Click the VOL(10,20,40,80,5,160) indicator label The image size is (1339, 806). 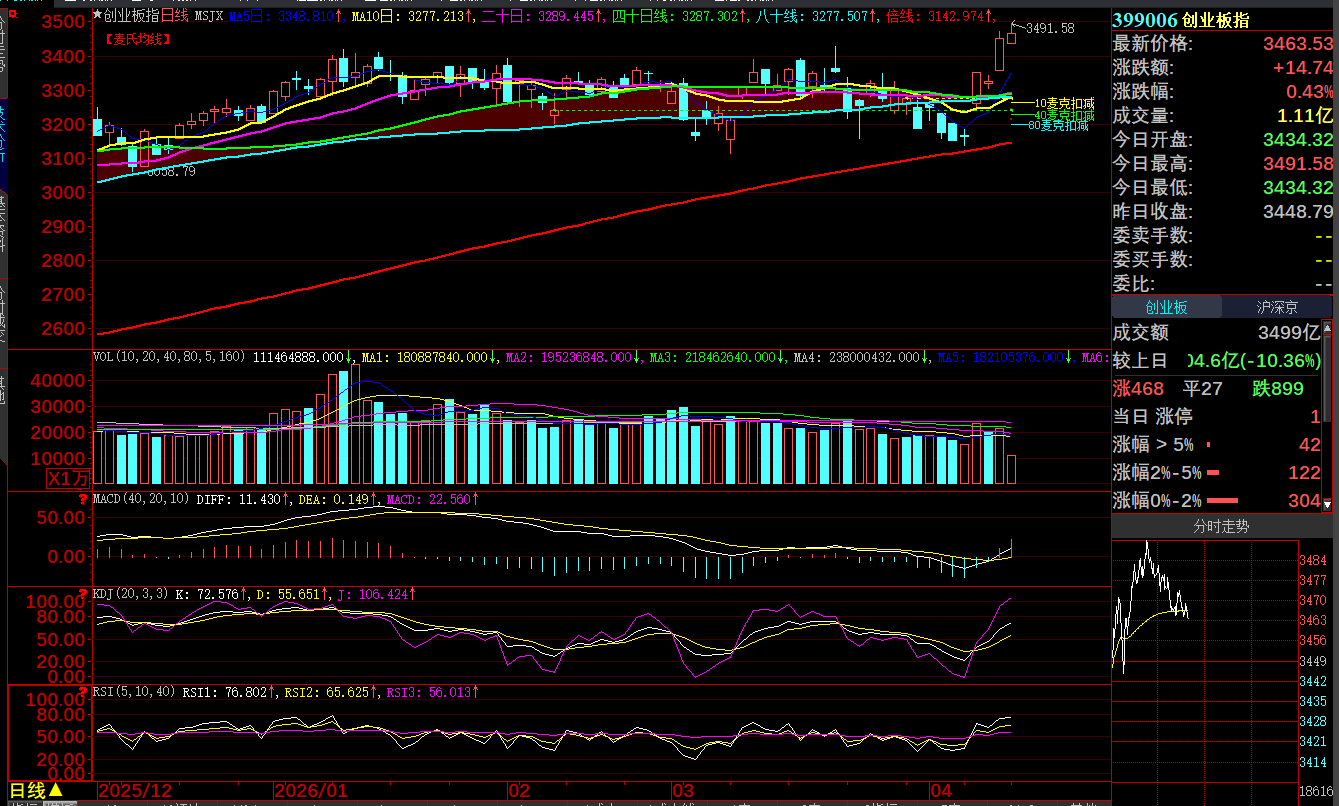click(x=168, y=357)
